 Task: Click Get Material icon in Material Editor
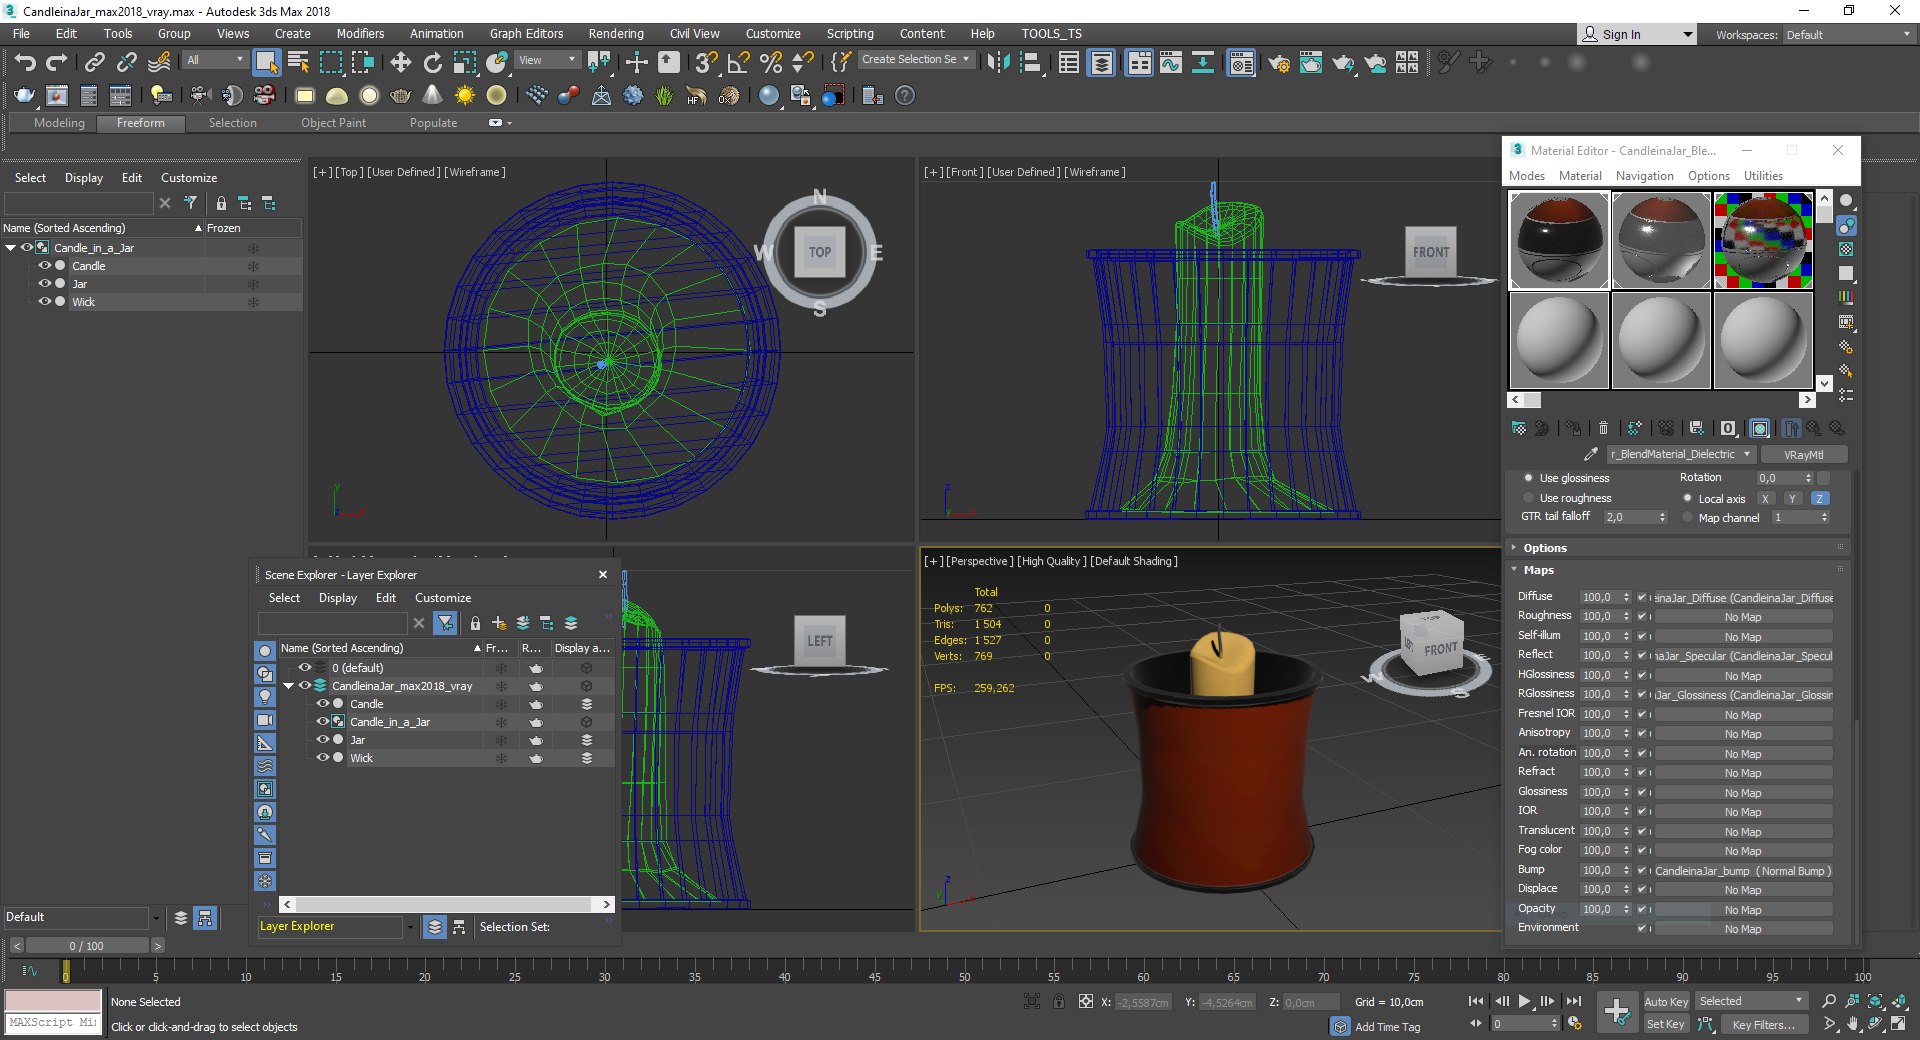coord(1519,428)
